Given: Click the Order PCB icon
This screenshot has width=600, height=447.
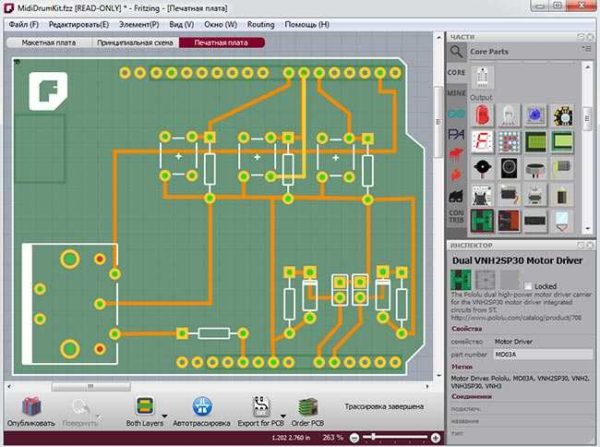Looking at the screenshot, I should pos(307,405).
